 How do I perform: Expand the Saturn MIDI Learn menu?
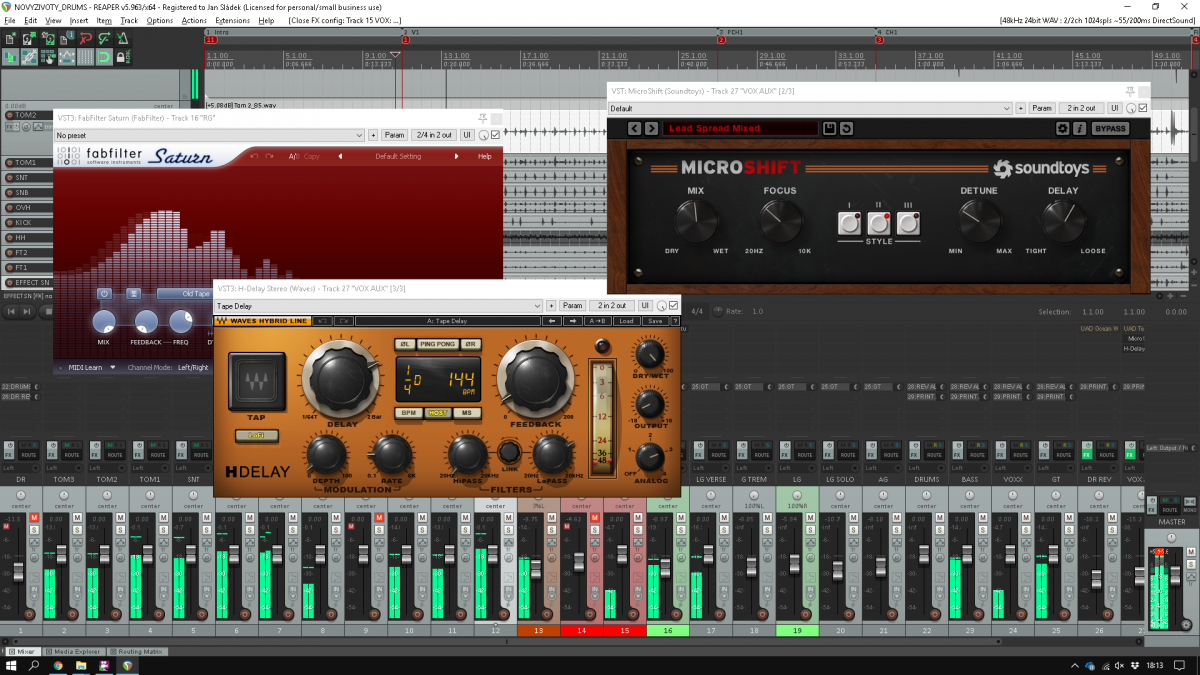89,367
